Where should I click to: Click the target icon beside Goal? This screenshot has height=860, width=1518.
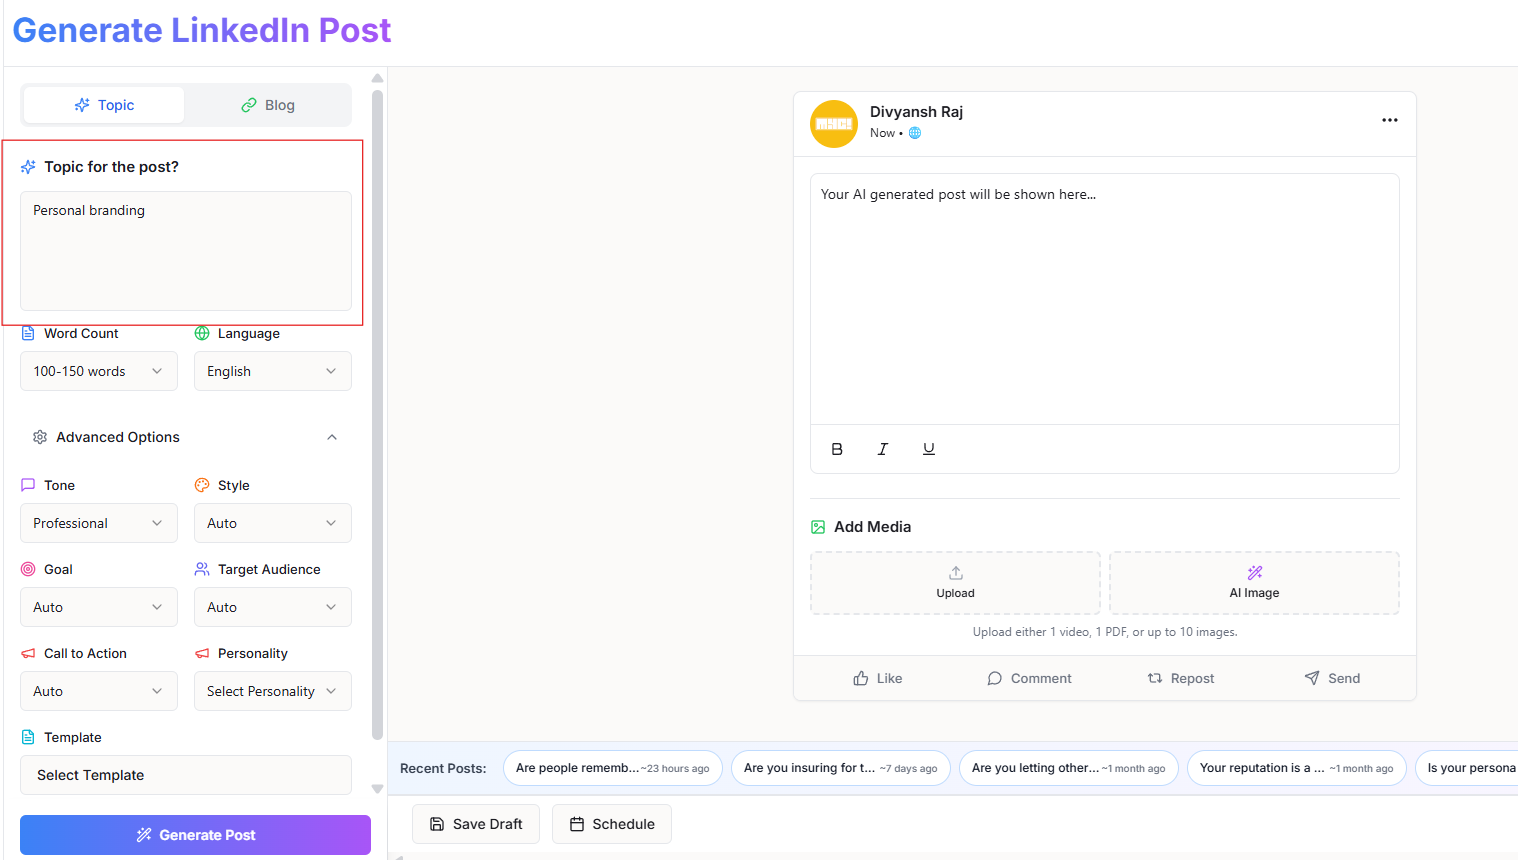pyautogui.click(x=28, y=569)
